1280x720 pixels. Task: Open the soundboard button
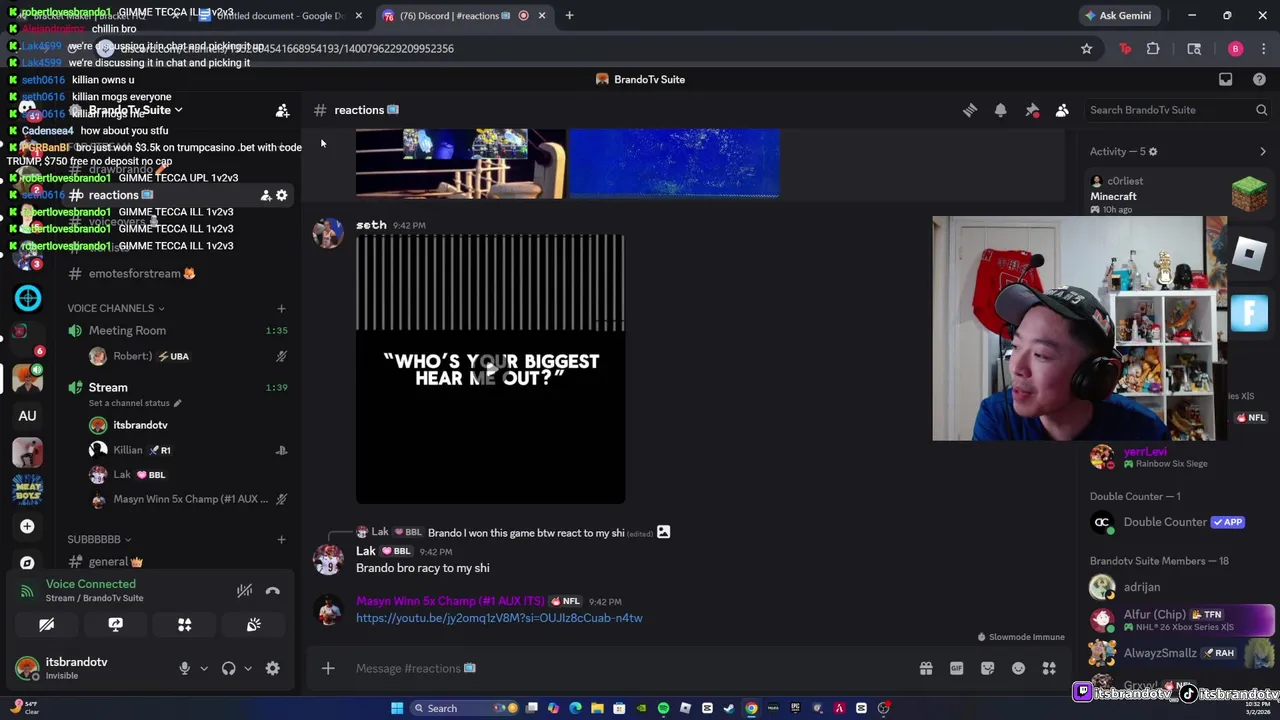[x=254, y=625]
